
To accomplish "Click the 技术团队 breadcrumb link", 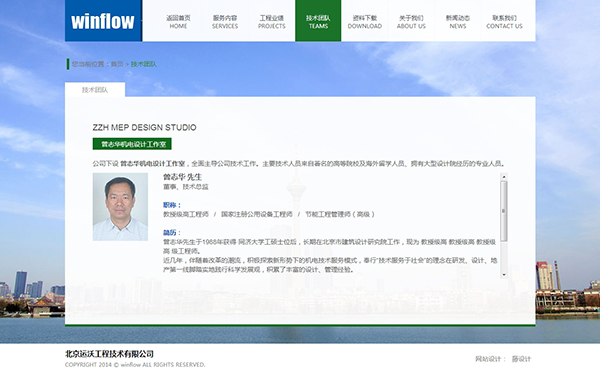I will 143,64.
